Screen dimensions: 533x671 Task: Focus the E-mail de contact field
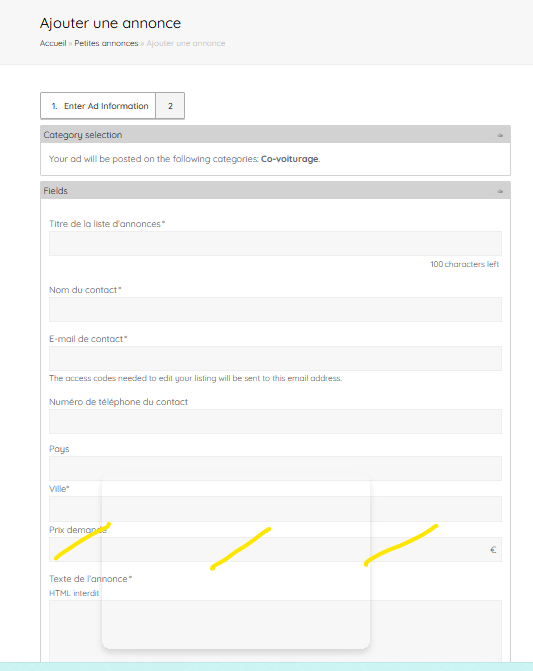click(x=275, y=358)
